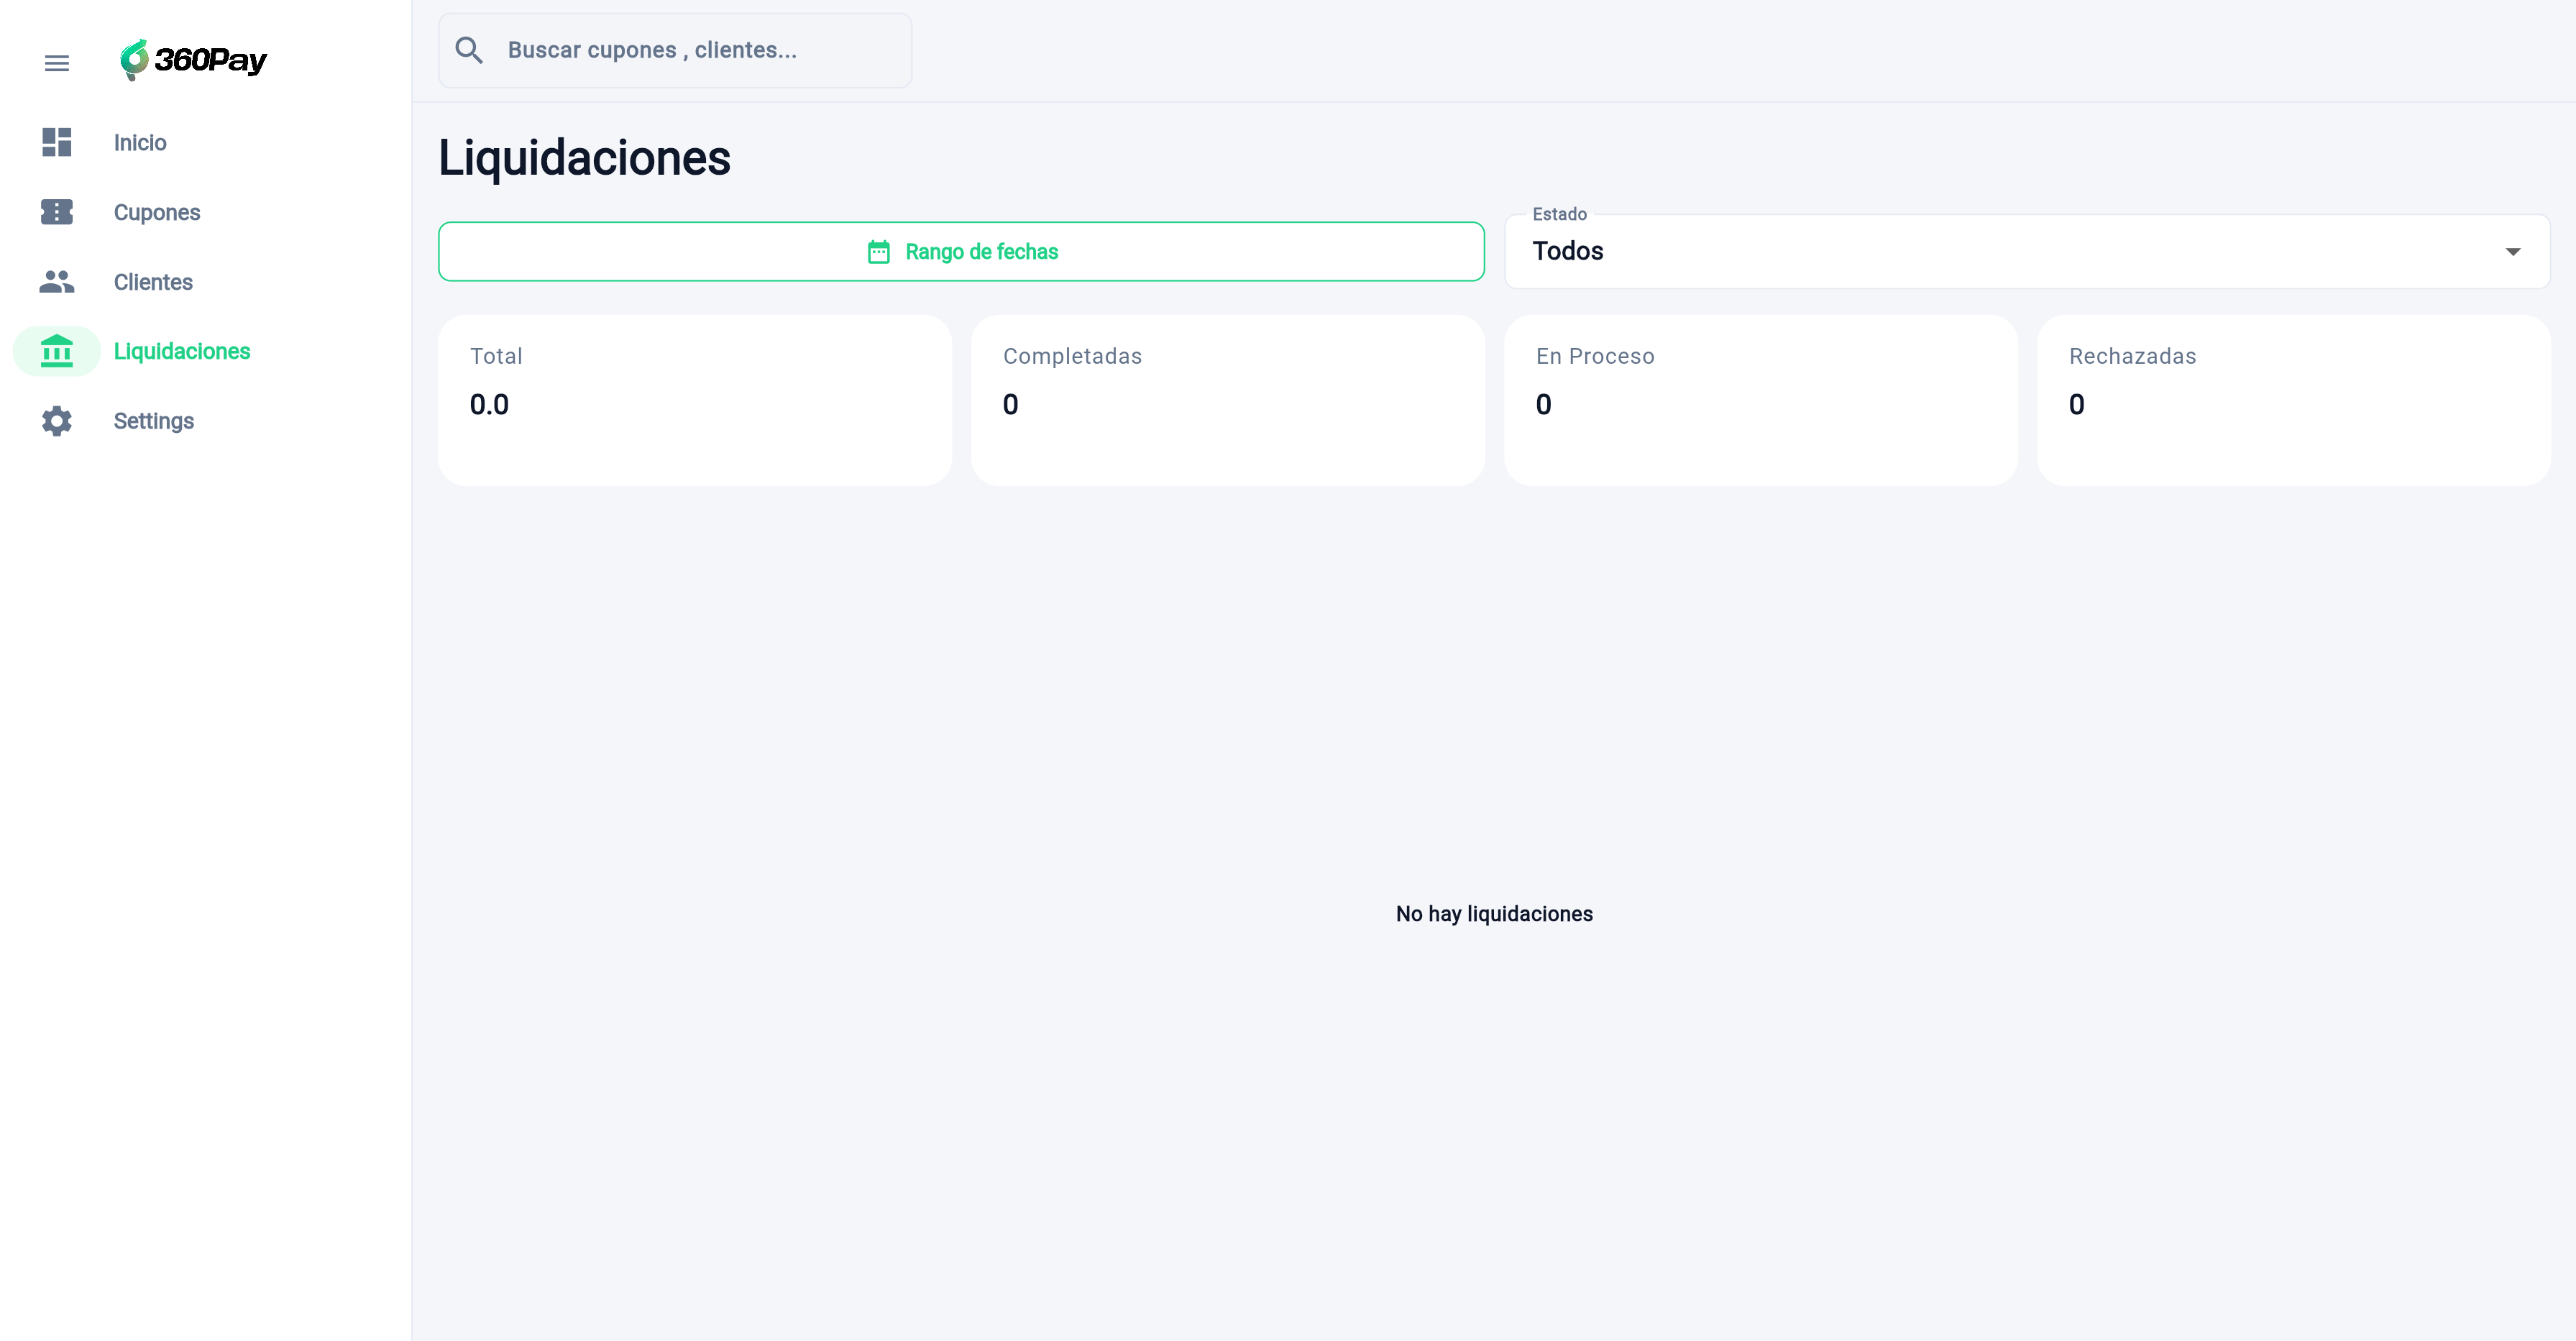Click the Total summary card
Screen dimensions: 2576x1341
(x=694, y=400)
